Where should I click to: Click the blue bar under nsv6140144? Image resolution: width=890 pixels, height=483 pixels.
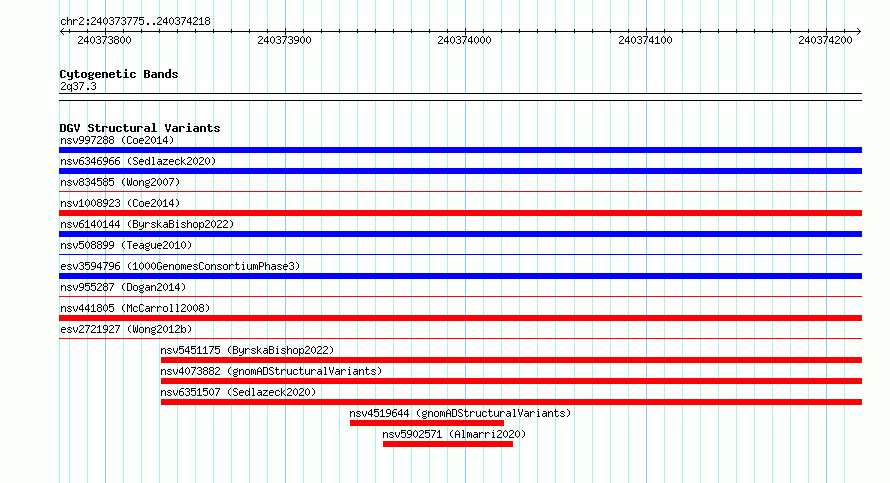460,234
